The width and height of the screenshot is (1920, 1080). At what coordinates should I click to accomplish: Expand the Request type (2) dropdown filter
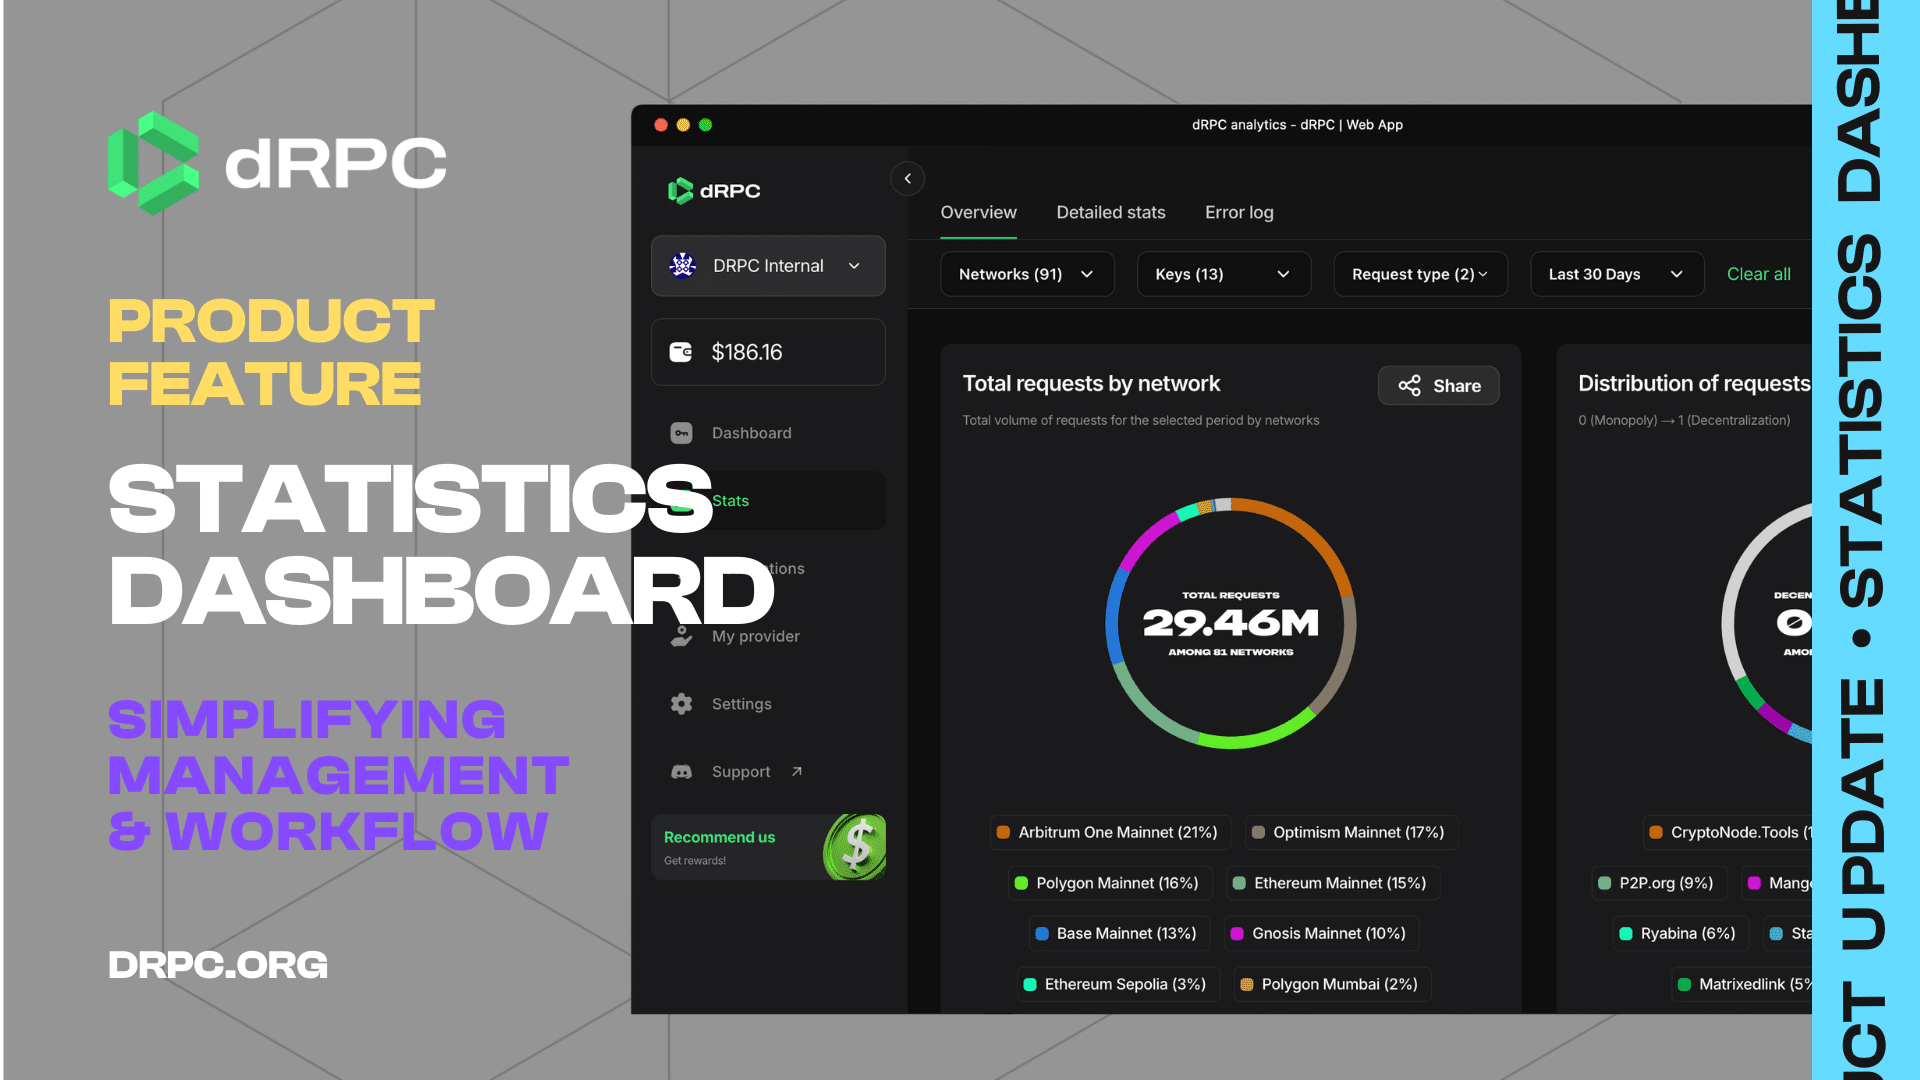point(1419,273)
